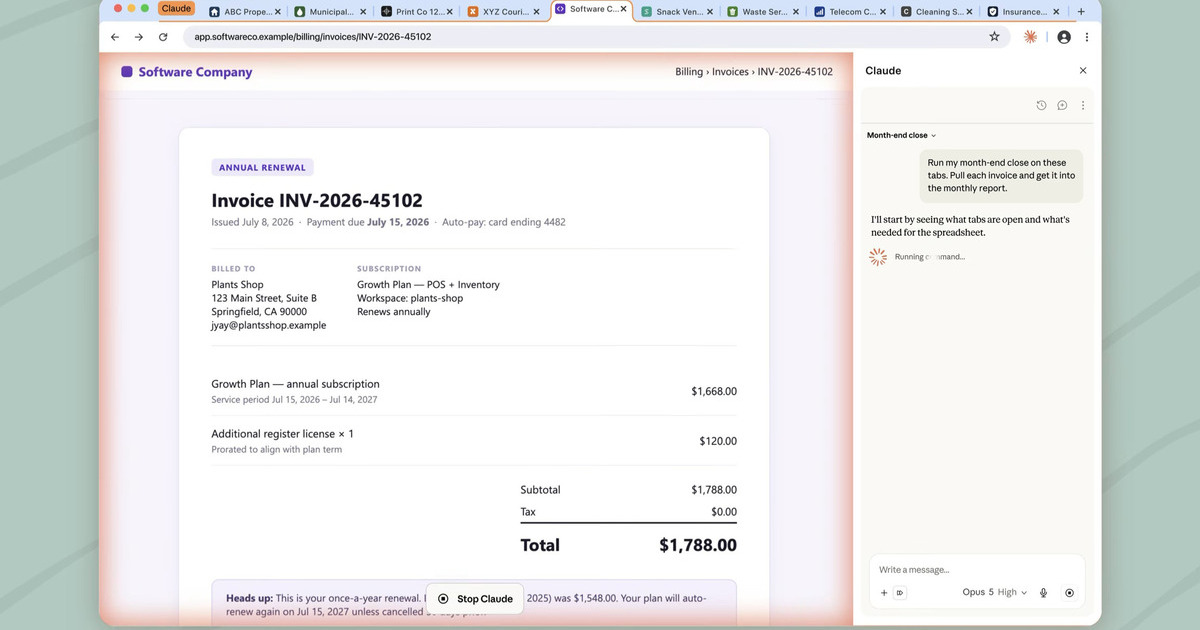Click the INV-2026-45102 breadcrumb
Viewport: 1200px width, 630px height.
[x=795, y=72]
